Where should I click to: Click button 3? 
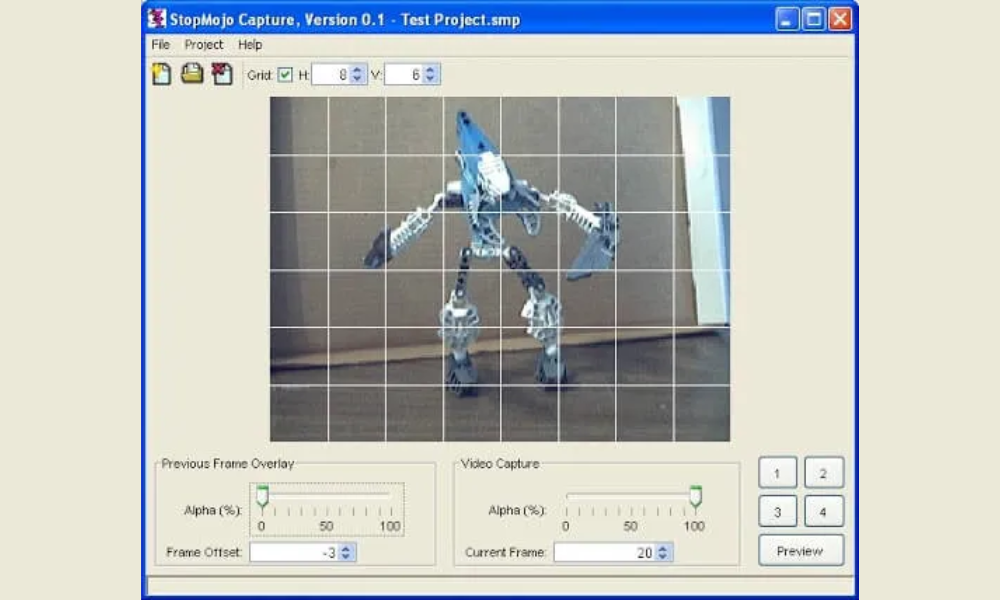[777, 511]
